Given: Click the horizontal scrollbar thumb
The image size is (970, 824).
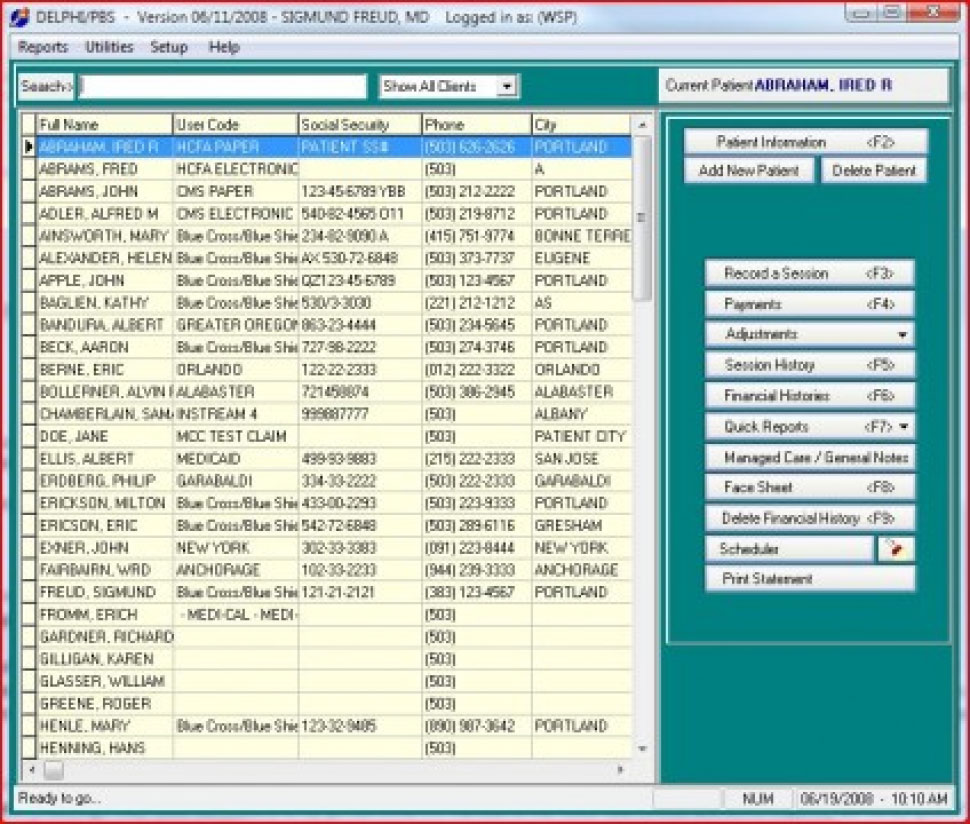Looking at the screenshot, I should [54, 770].
